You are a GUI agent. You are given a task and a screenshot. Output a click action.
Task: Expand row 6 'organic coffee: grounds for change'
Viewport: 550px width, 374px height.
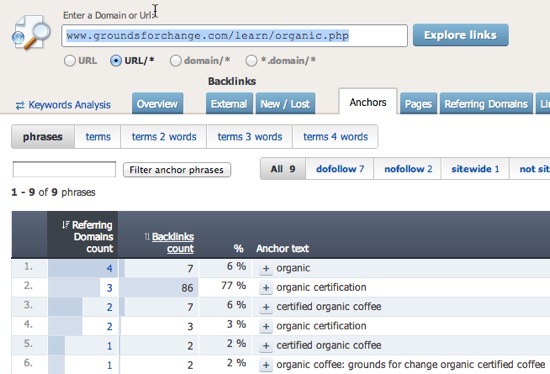266,365
